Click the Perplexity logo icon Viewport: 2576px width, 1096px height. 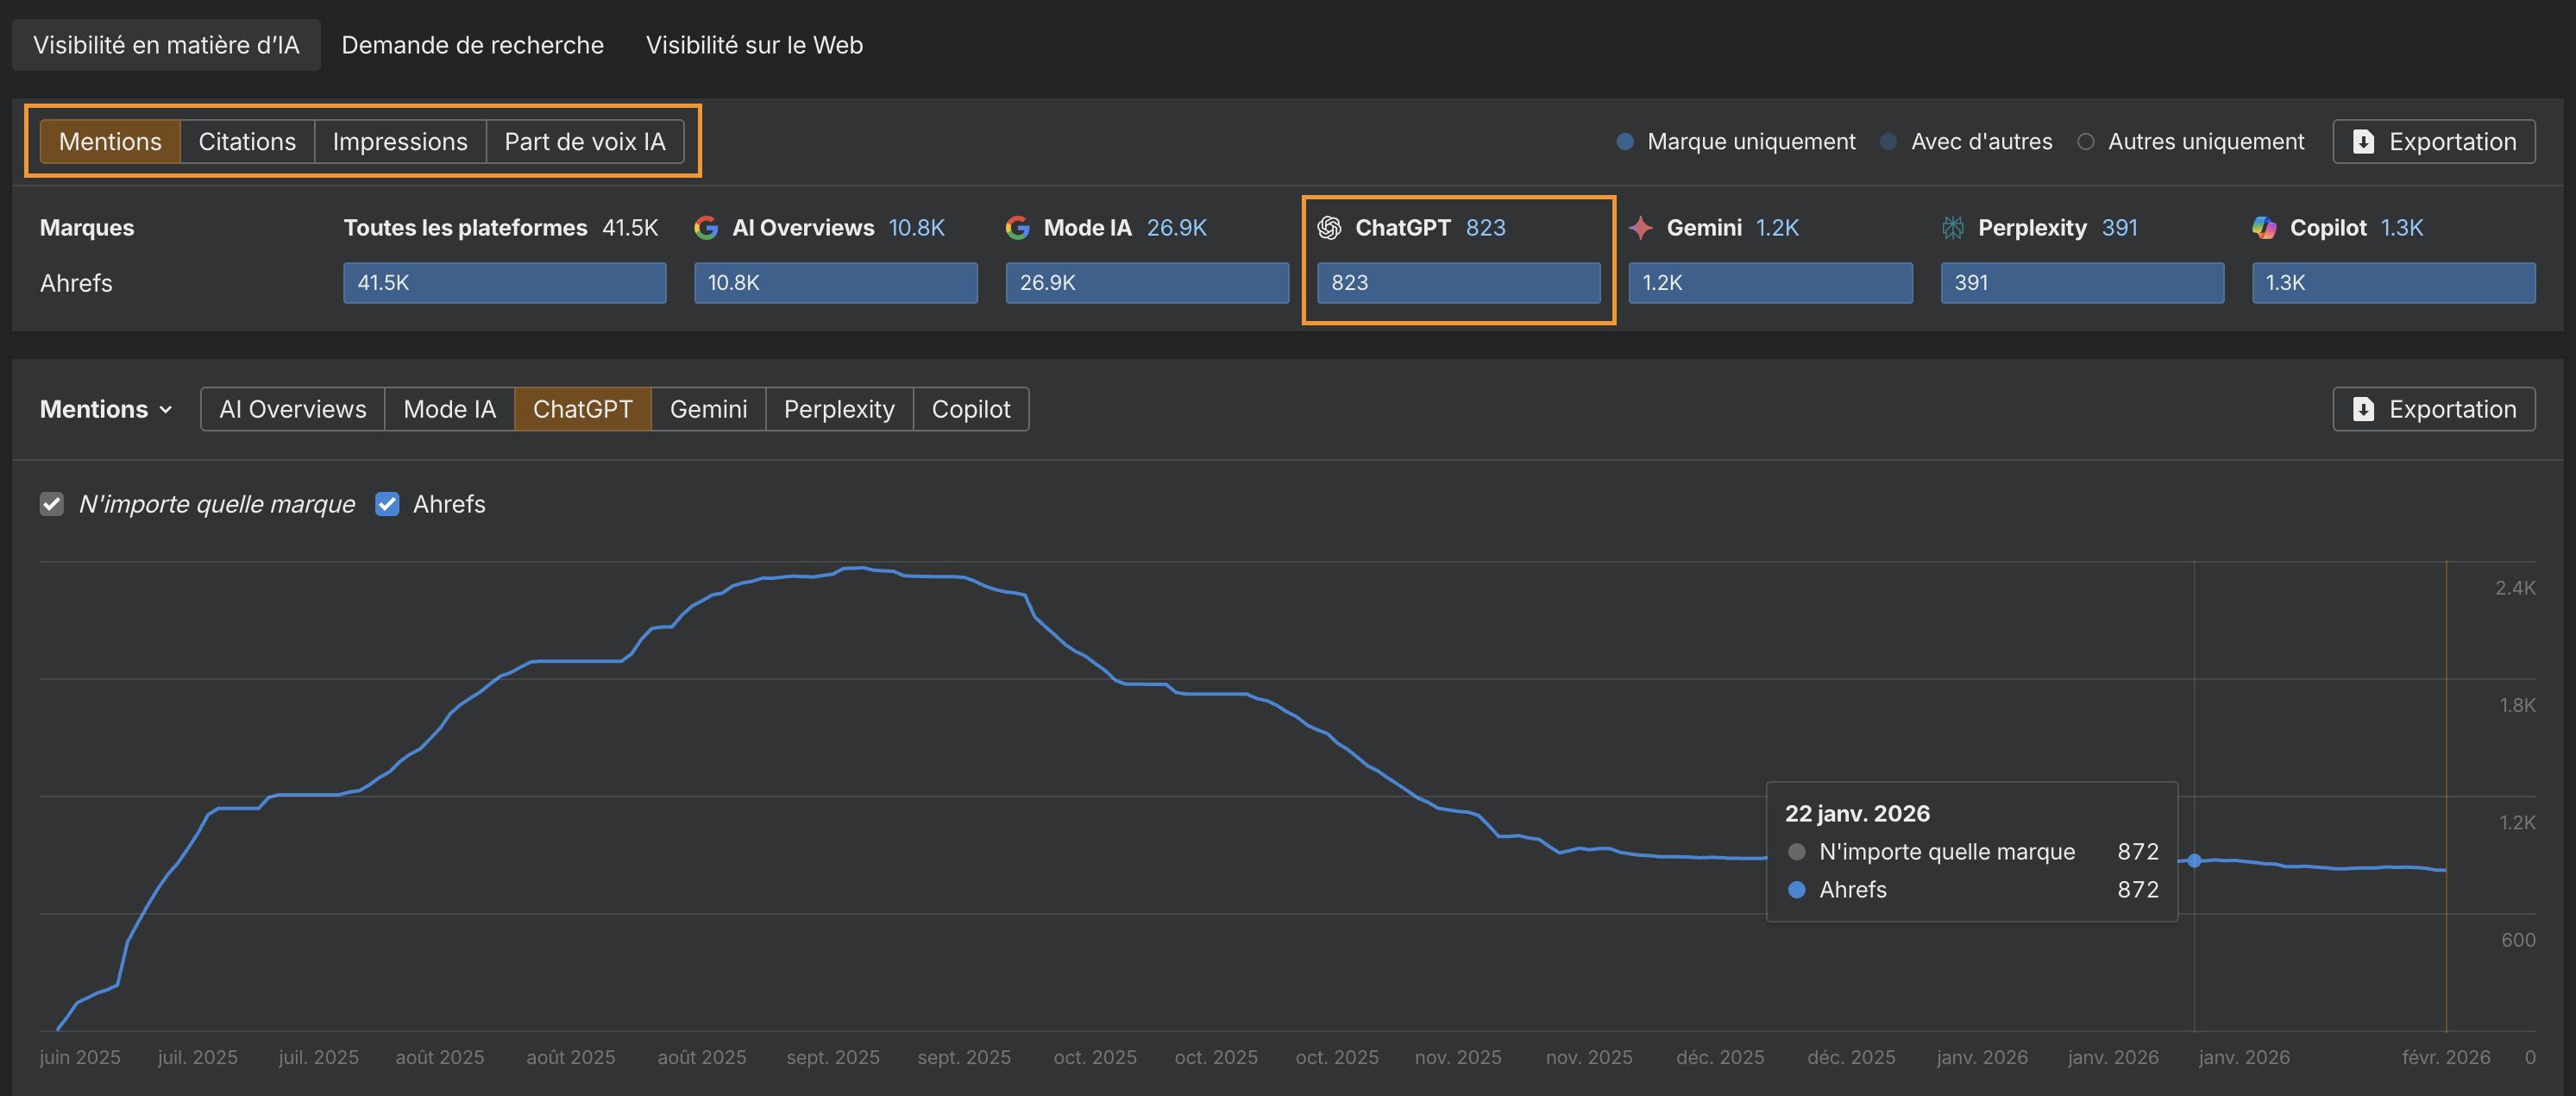click(1952, 228)
